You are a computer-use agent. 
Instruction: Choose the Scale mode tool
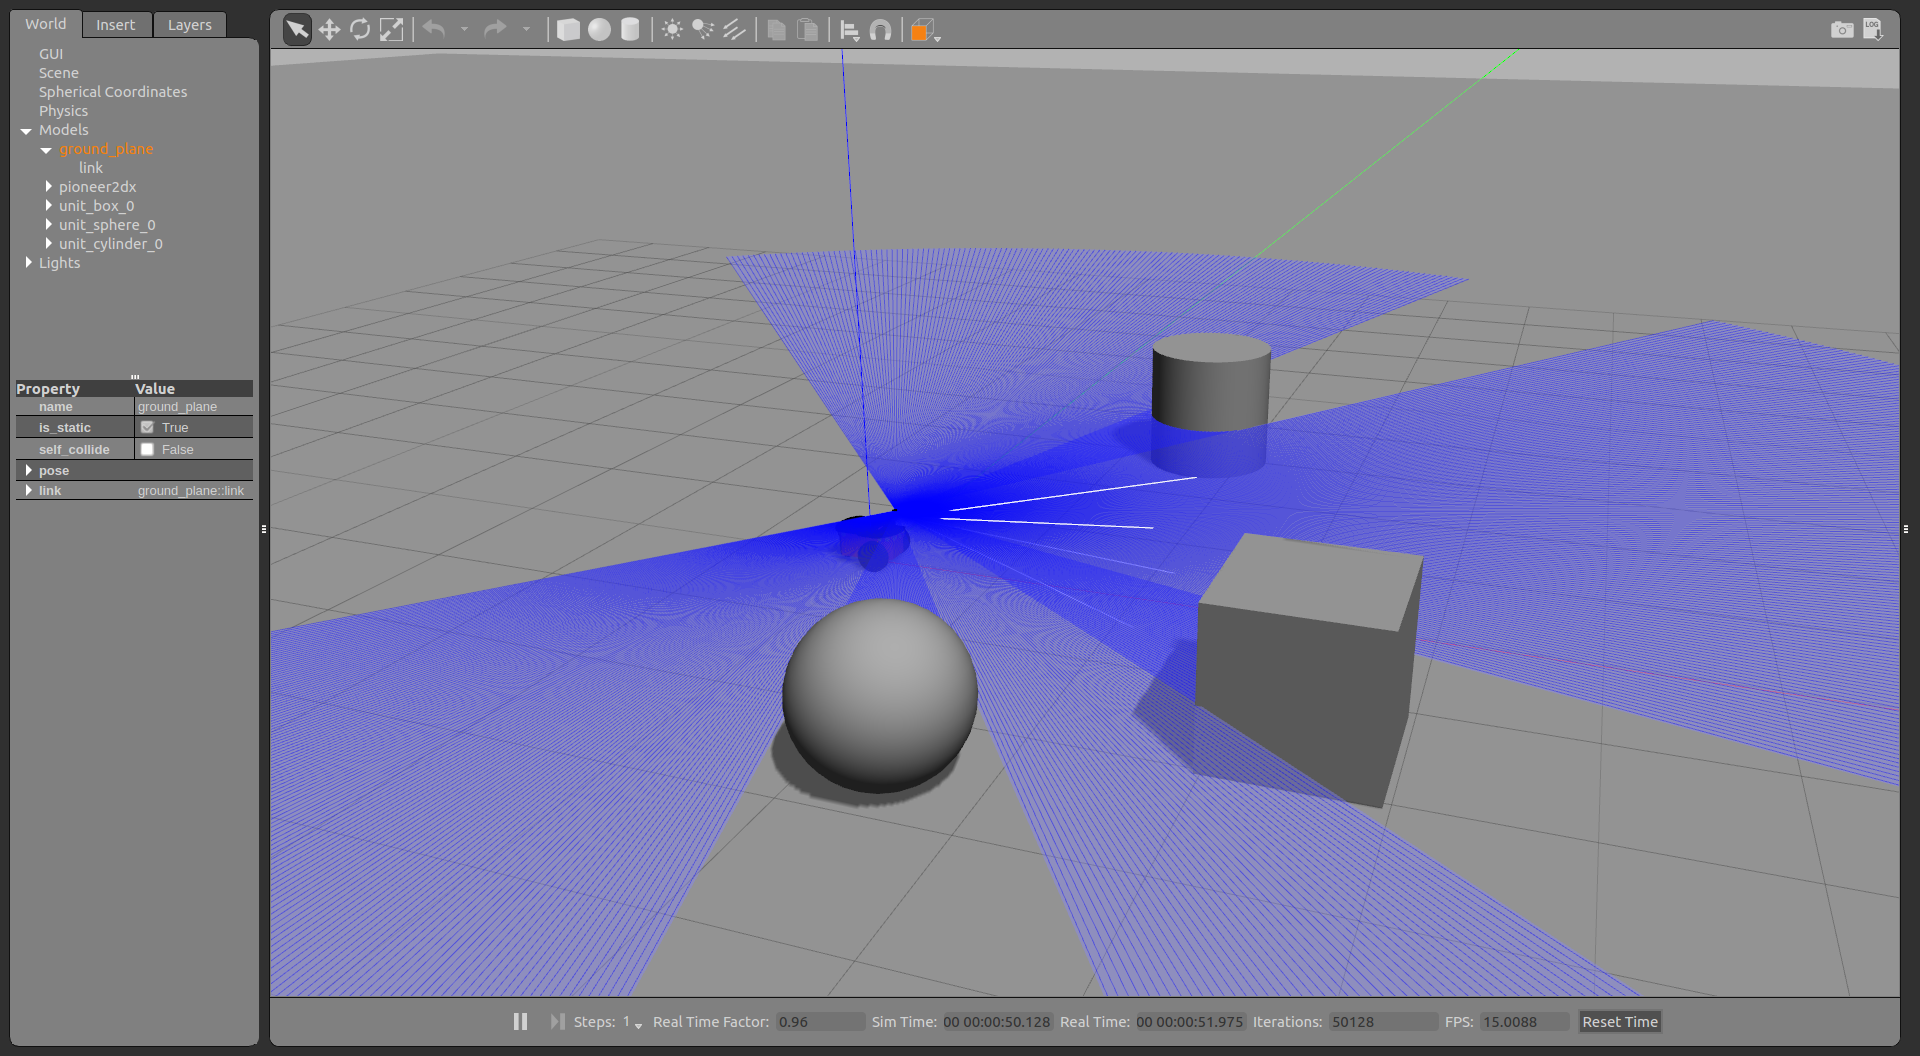click(x=391, y=30)
